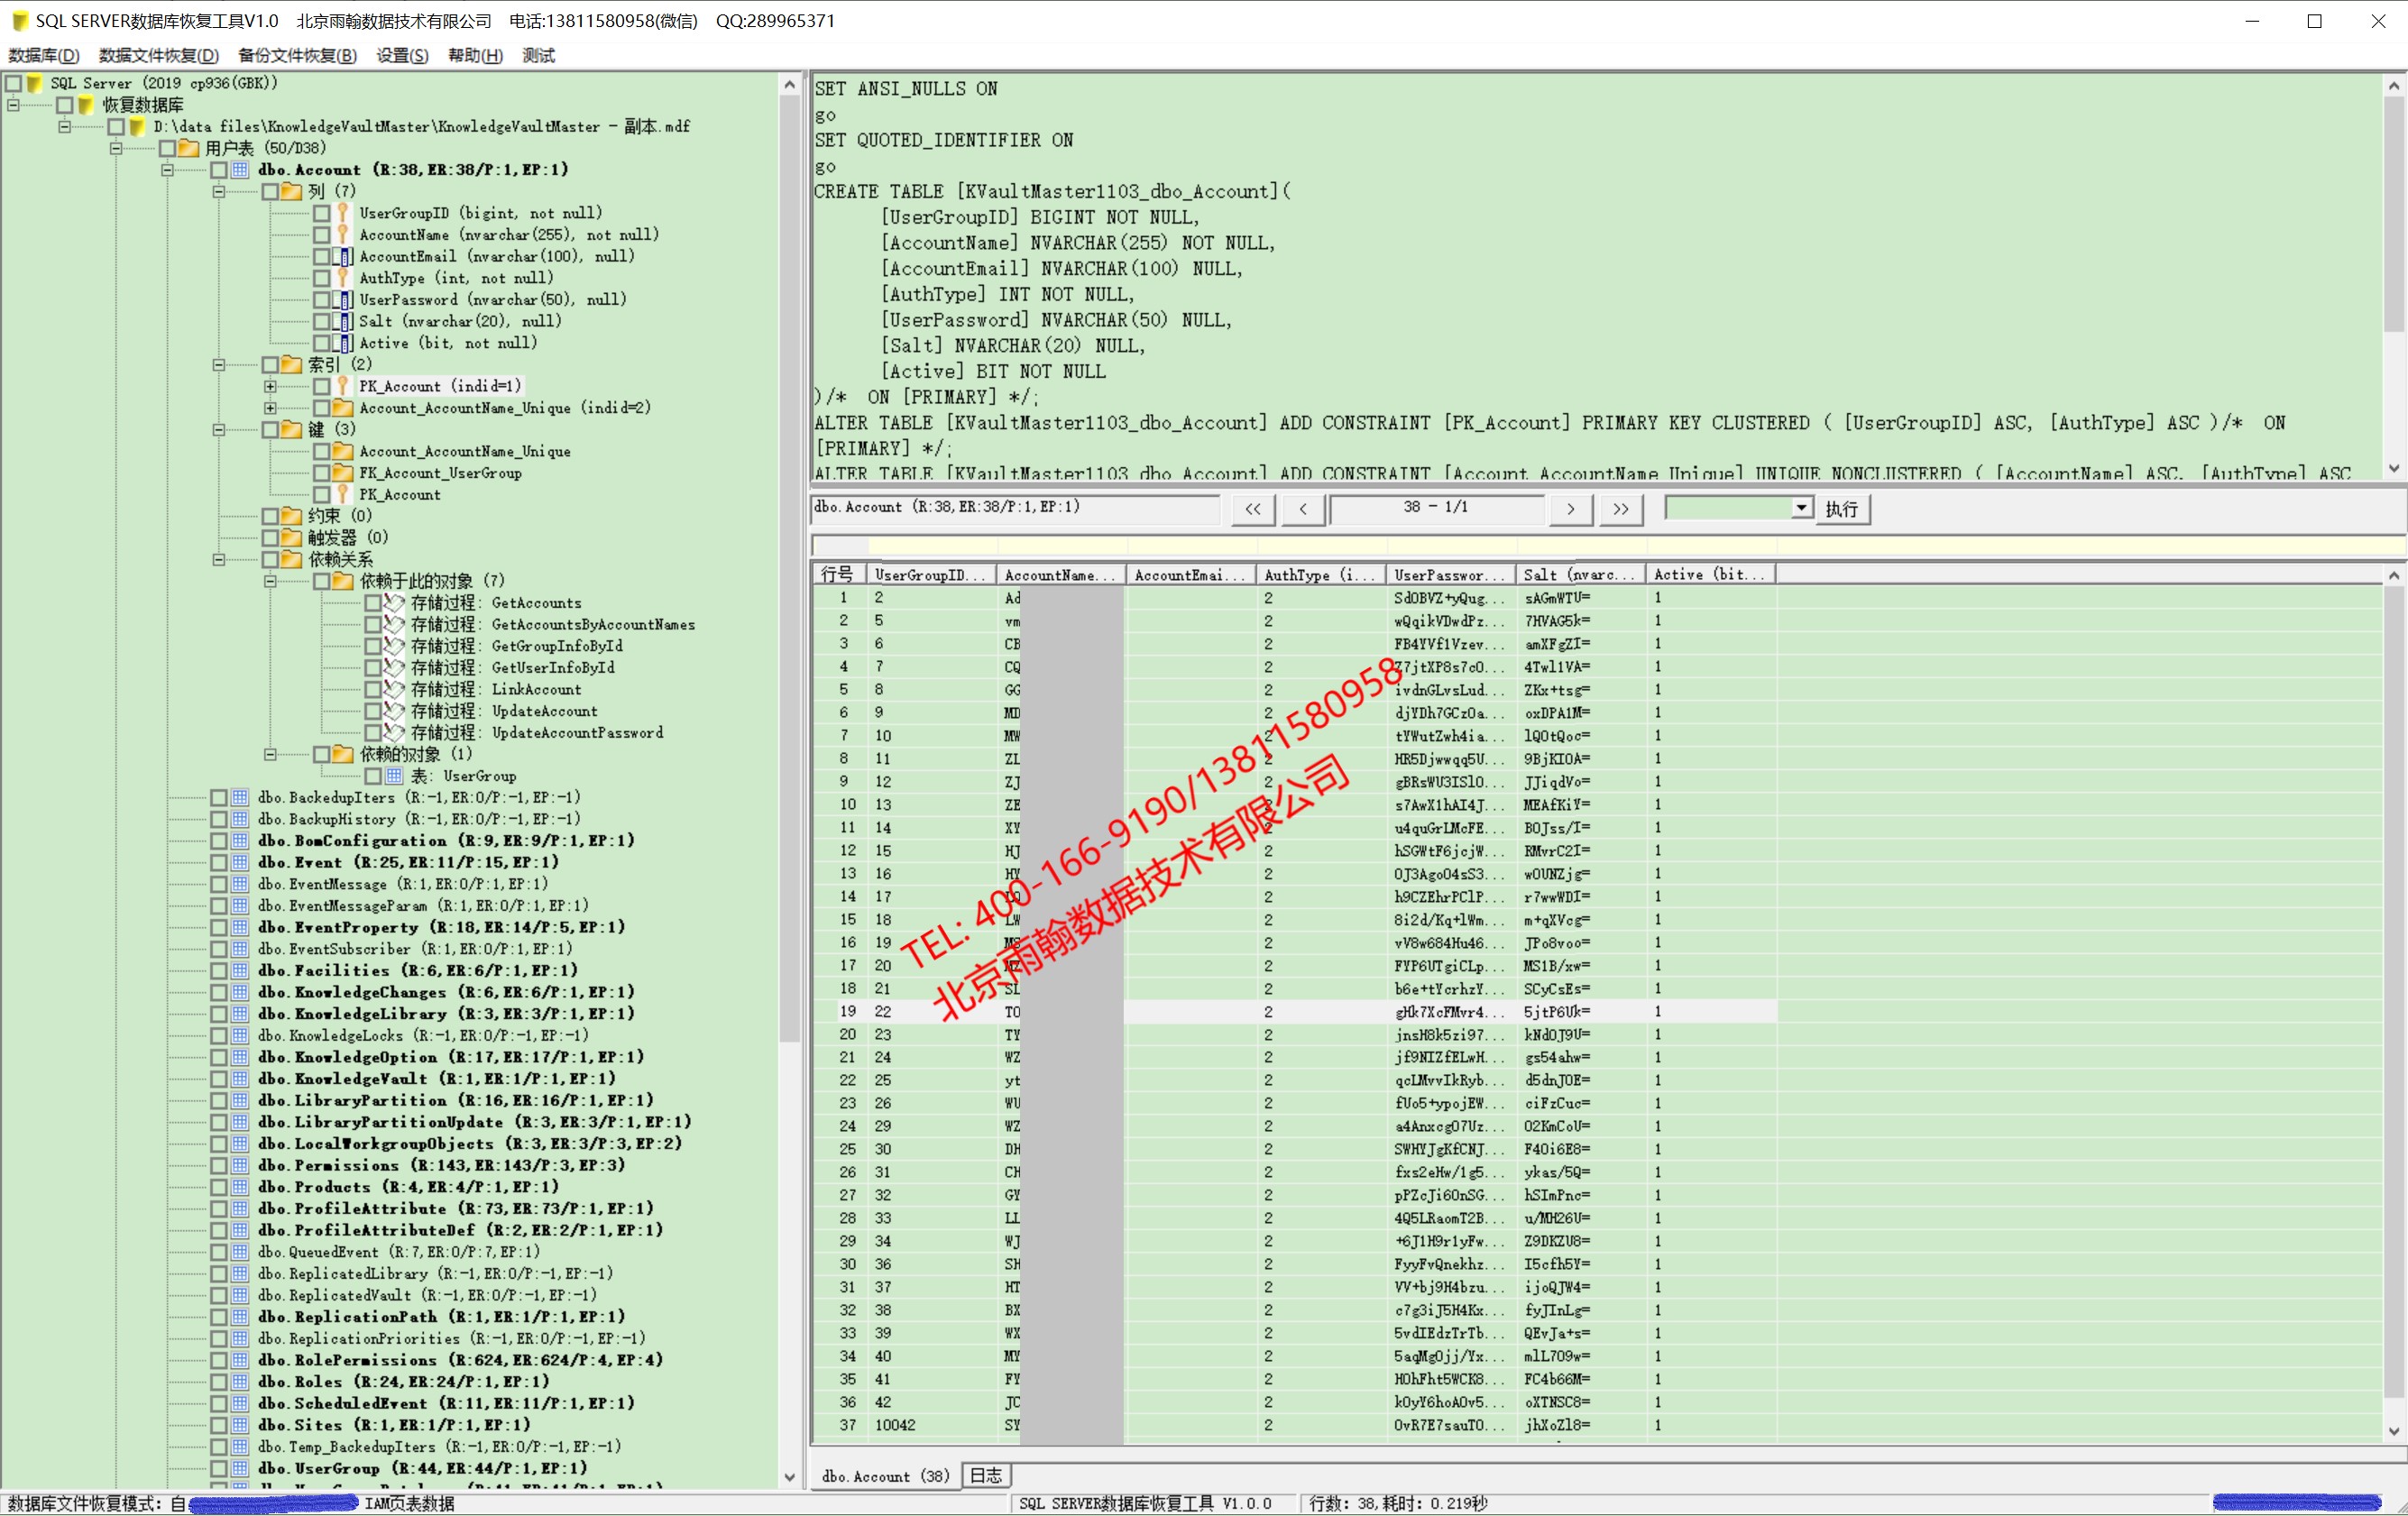Tick the checkbox for dbo.Roles table

pos(219,1382)
